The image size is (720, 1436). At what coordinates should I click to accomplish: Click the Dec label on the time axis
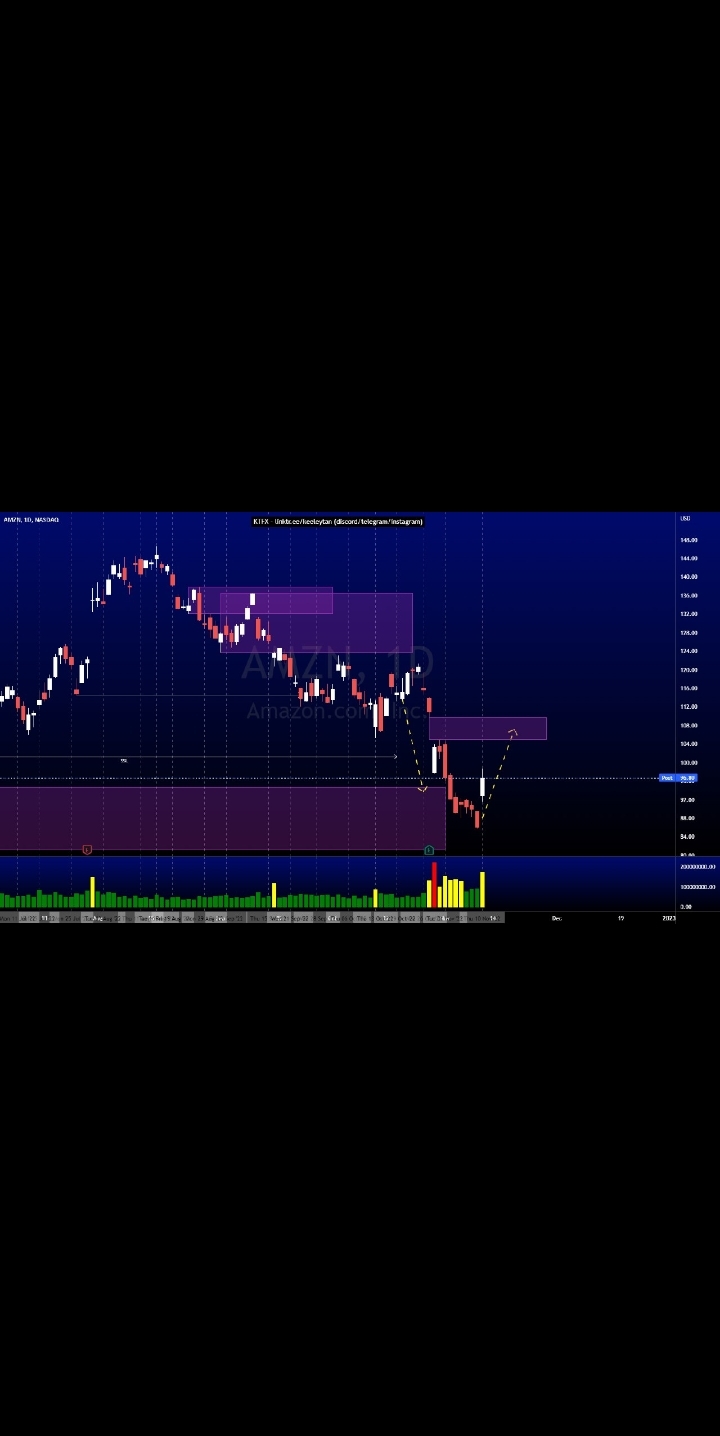[x=557, y=918]
